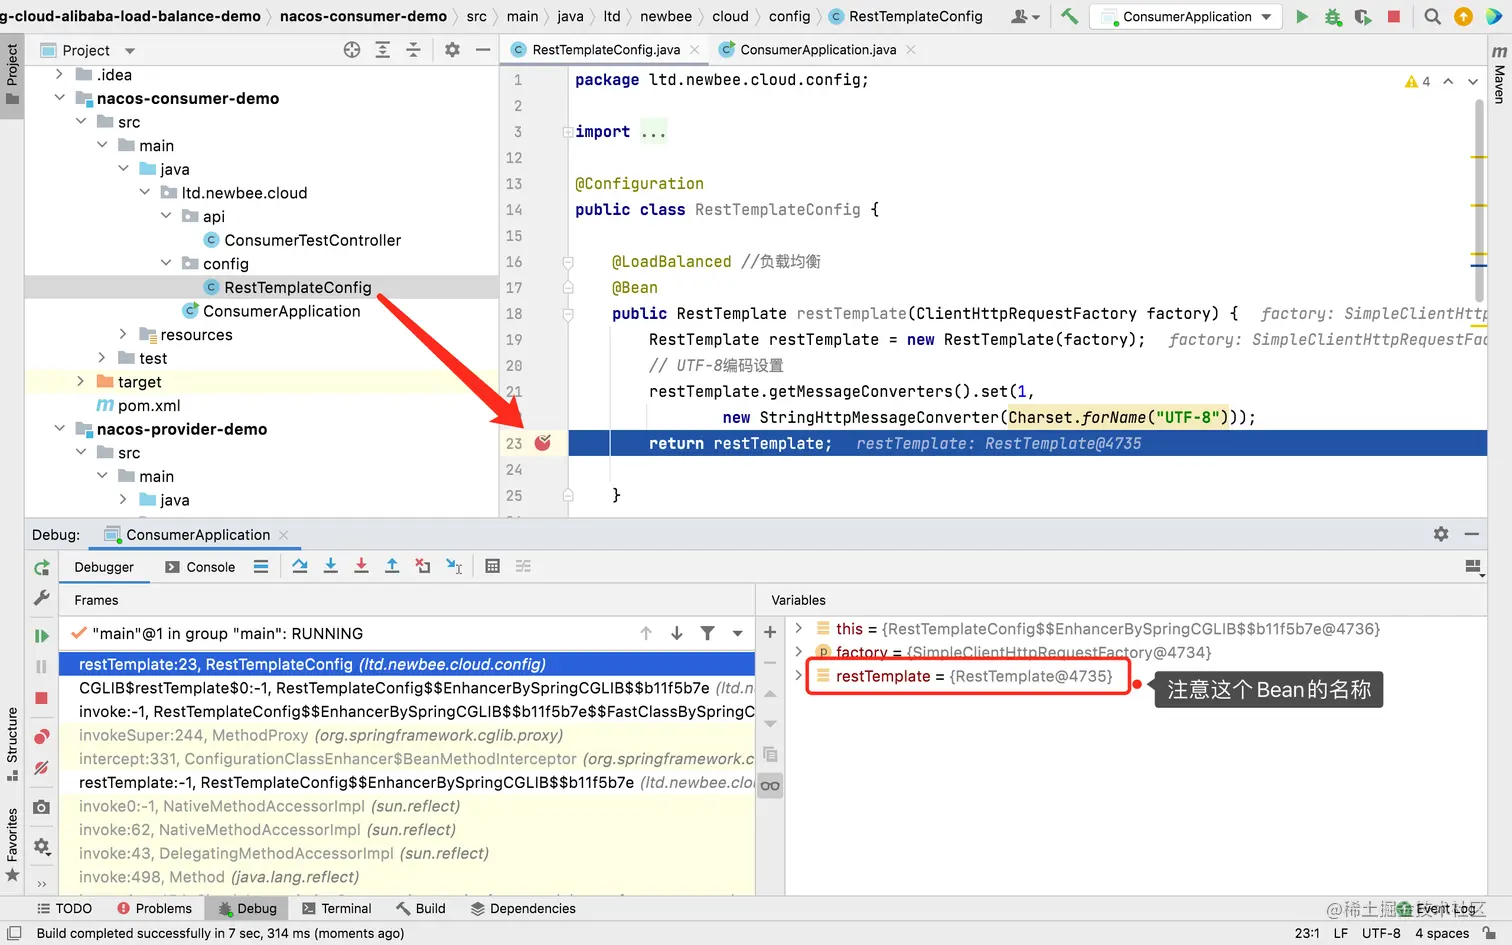Image resolution: width=1512 pixels, height=945 pixels.
Task: Hide the Project tool window
Action: [483, 50]
